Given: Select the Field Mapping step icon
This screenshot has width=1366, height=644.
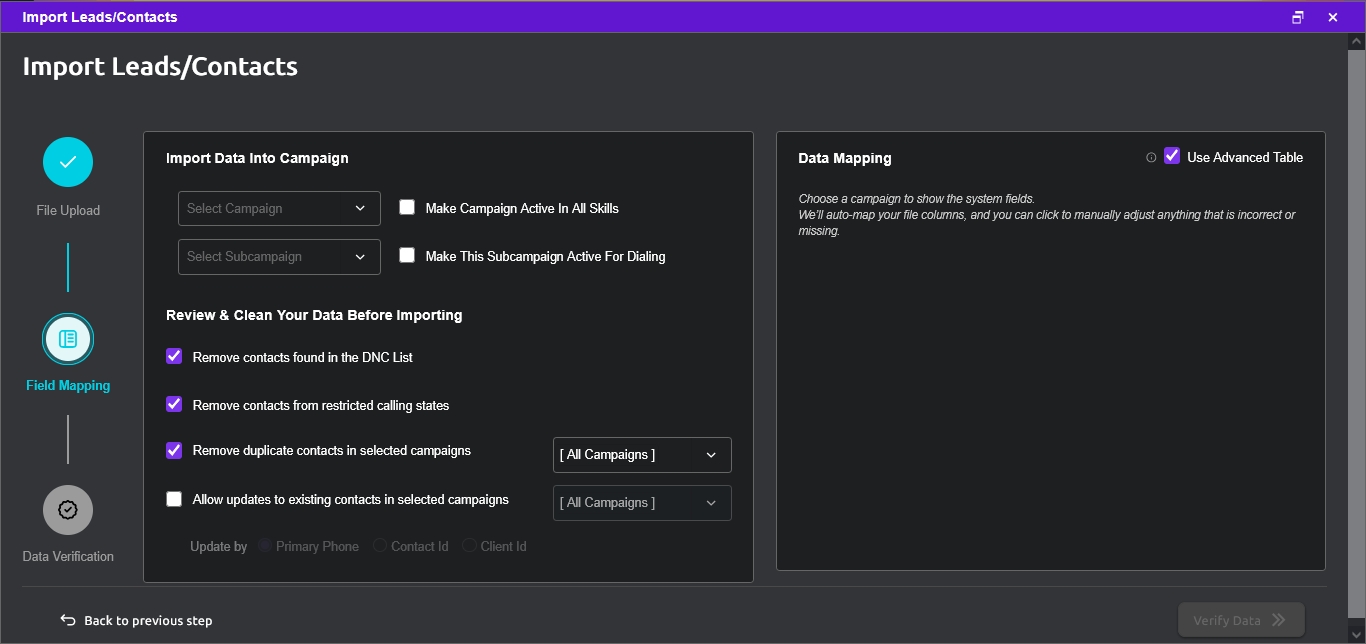Looking at the screenshot, I should tap(68, 339).
